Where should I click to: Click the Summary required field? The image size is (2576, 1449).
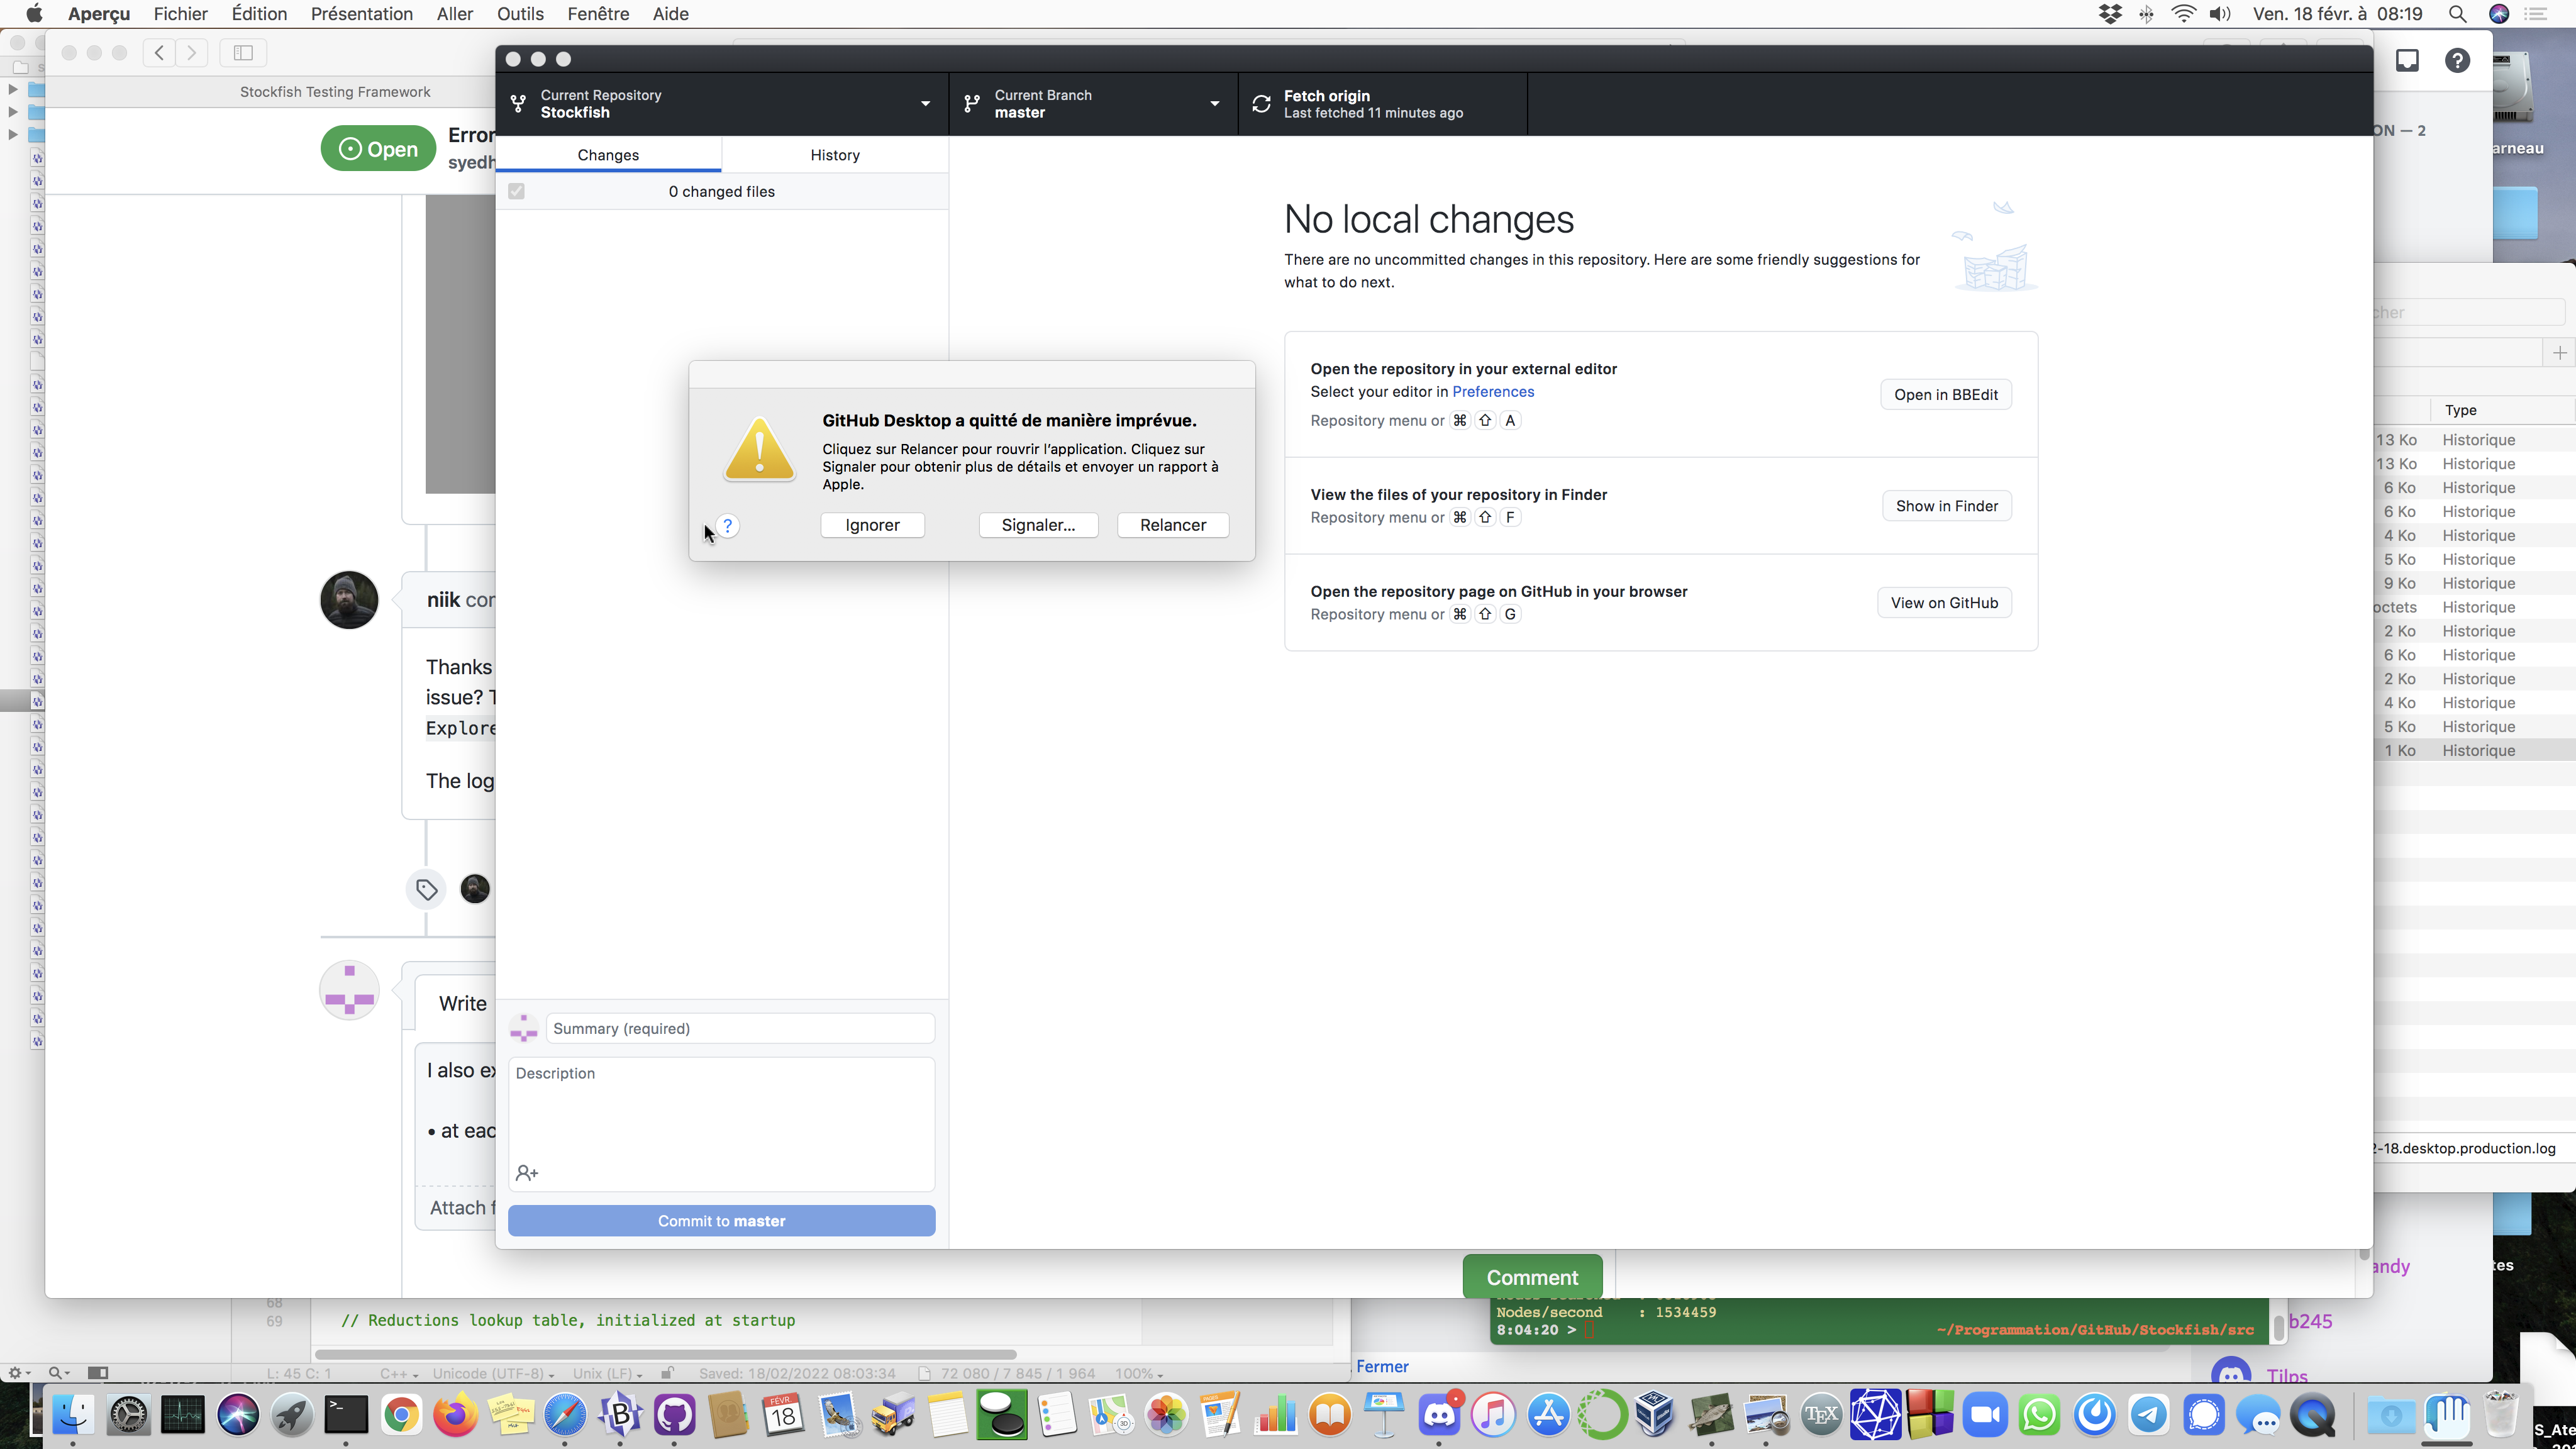[x=740, y=1028]
